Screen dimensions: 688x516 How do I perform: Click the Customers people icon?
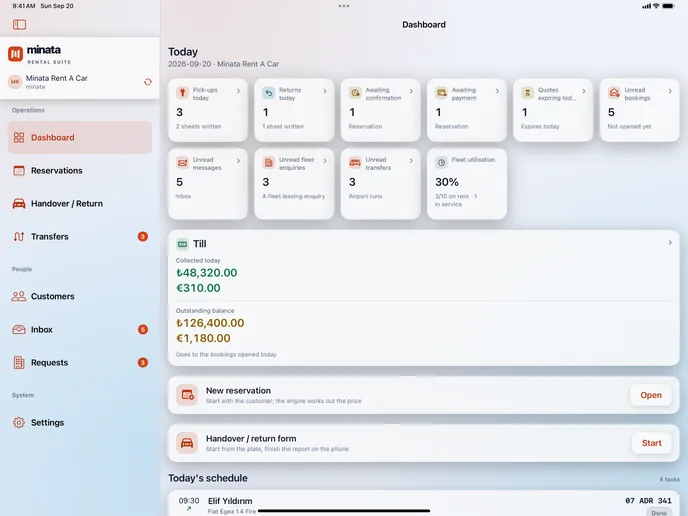(19, 296)
